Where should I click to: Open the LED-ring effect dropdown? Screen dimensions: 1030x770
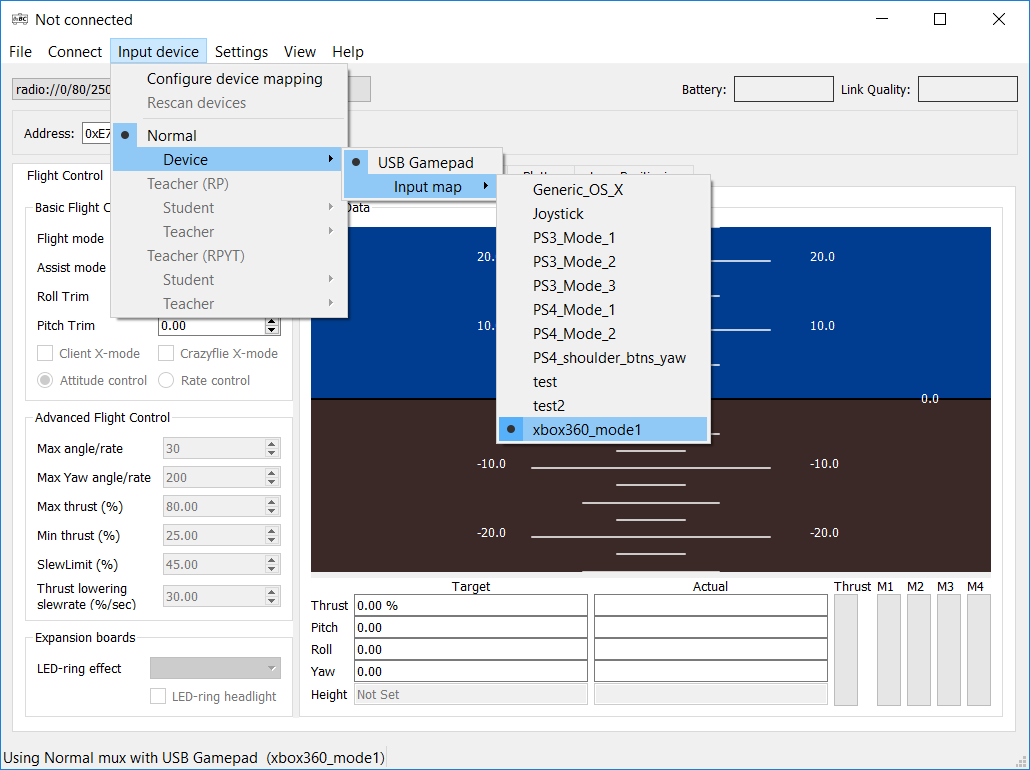pos(215,667)
